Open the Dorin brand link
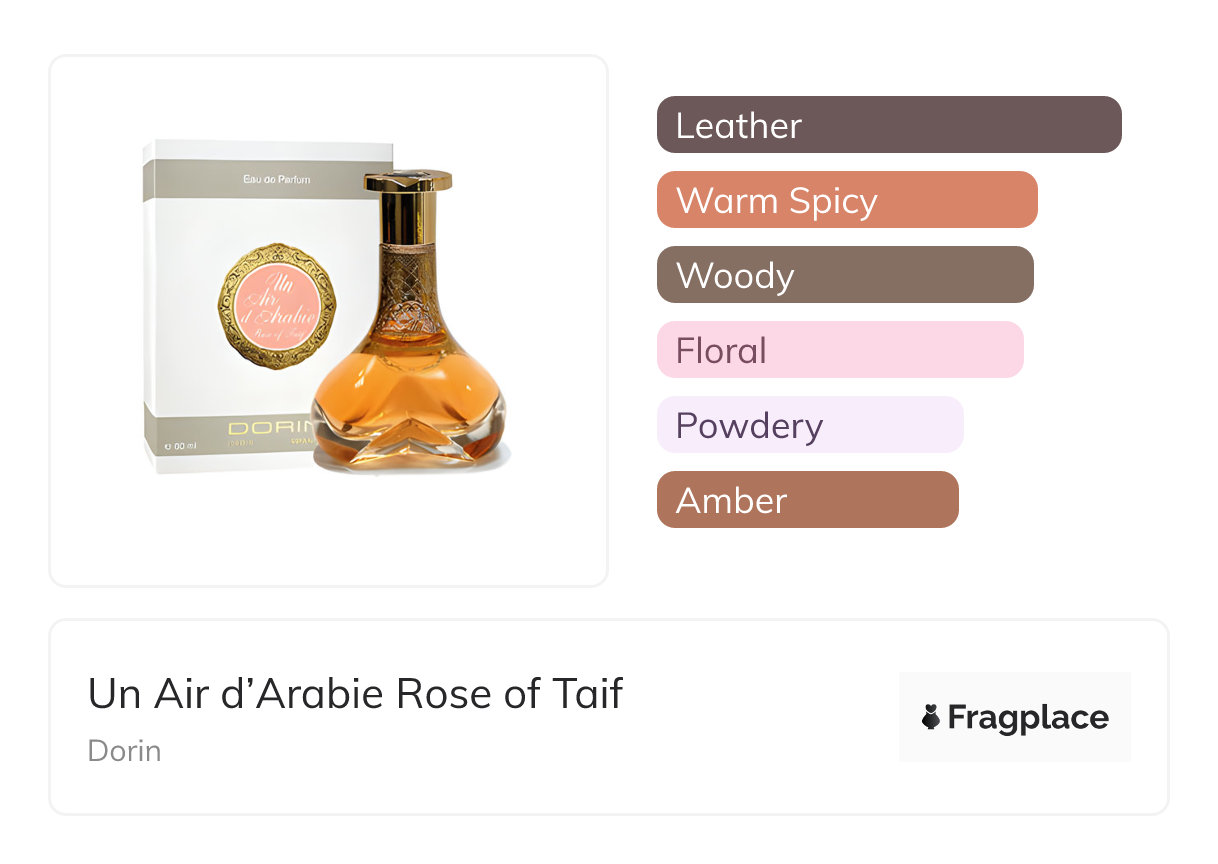 (124, 751)
